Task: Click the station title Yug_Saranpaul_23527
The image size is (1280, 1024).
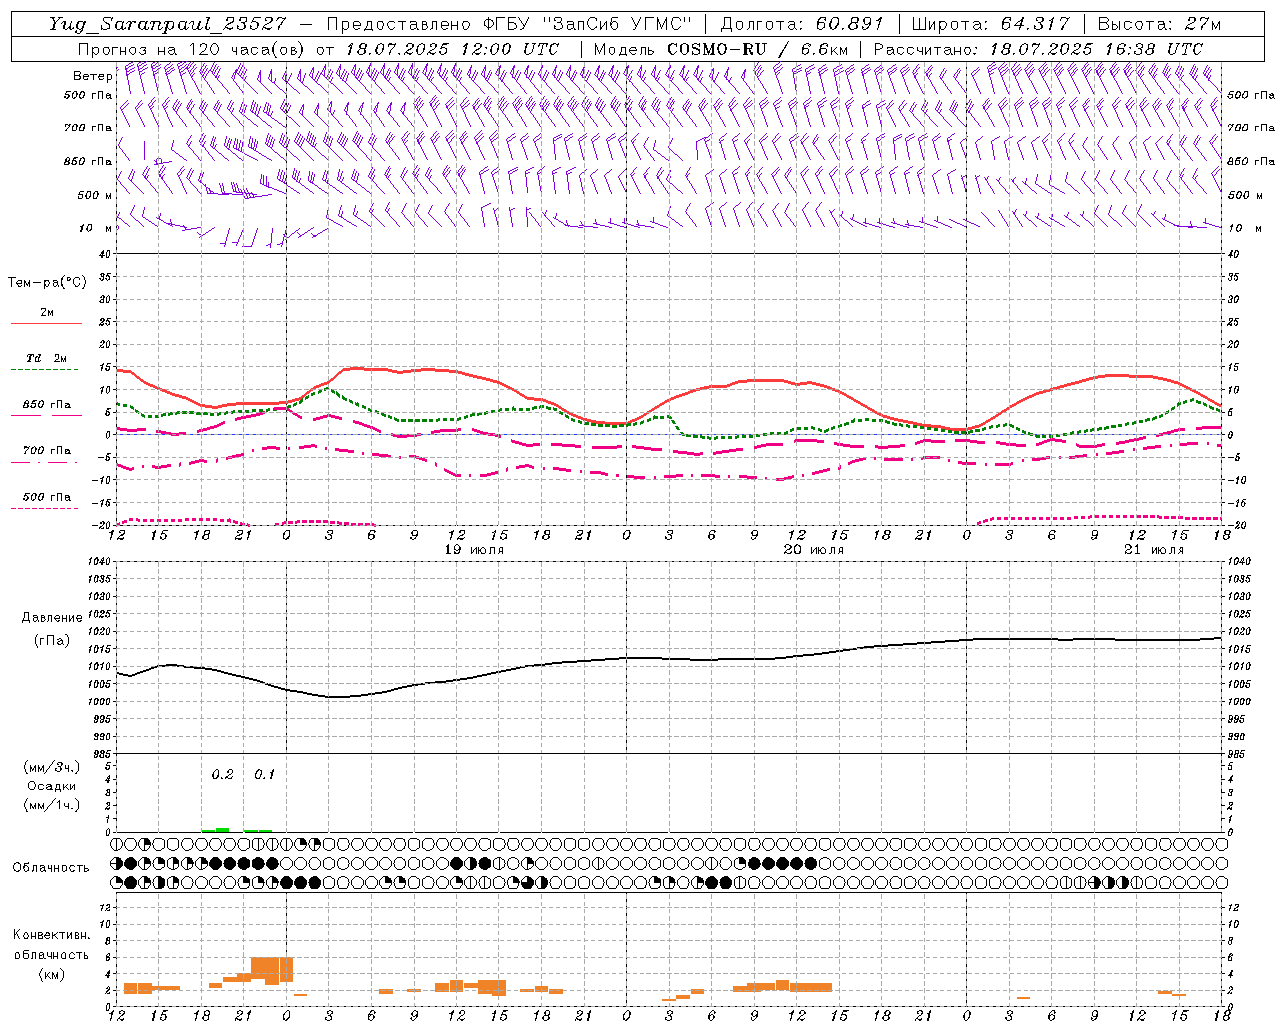Action: [168, 25]
